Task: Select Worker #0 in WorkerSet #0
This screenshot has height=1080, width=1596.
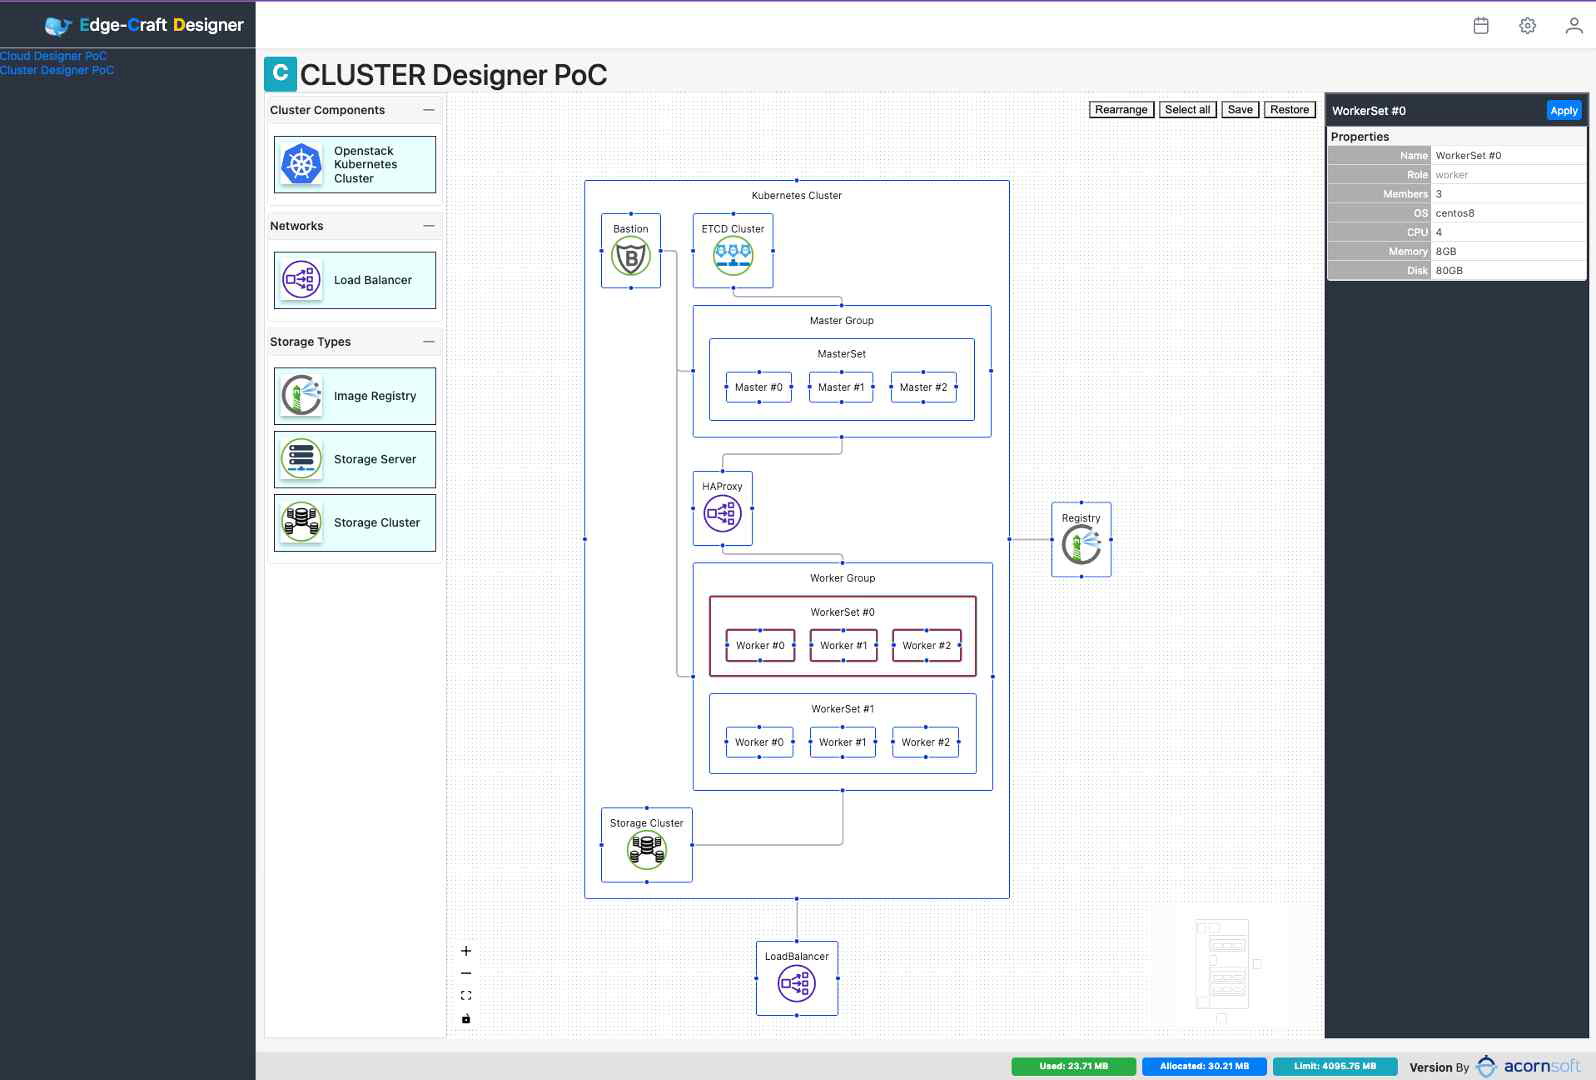Action: click(x=760, y=645)
